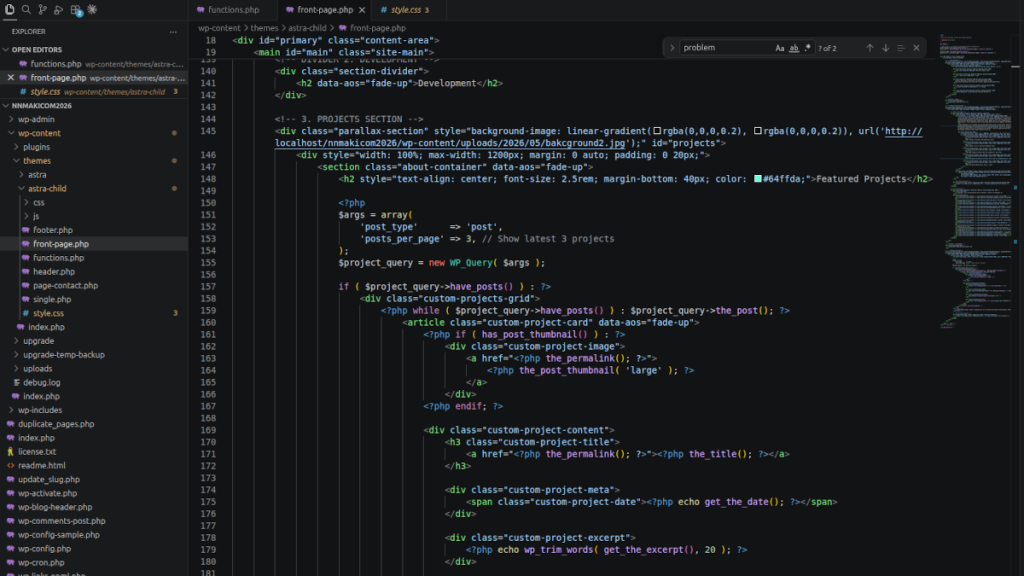Open the Extensions view icon with badge
The height and width of the screenshot is (576, 1024).
coord(76,10)
